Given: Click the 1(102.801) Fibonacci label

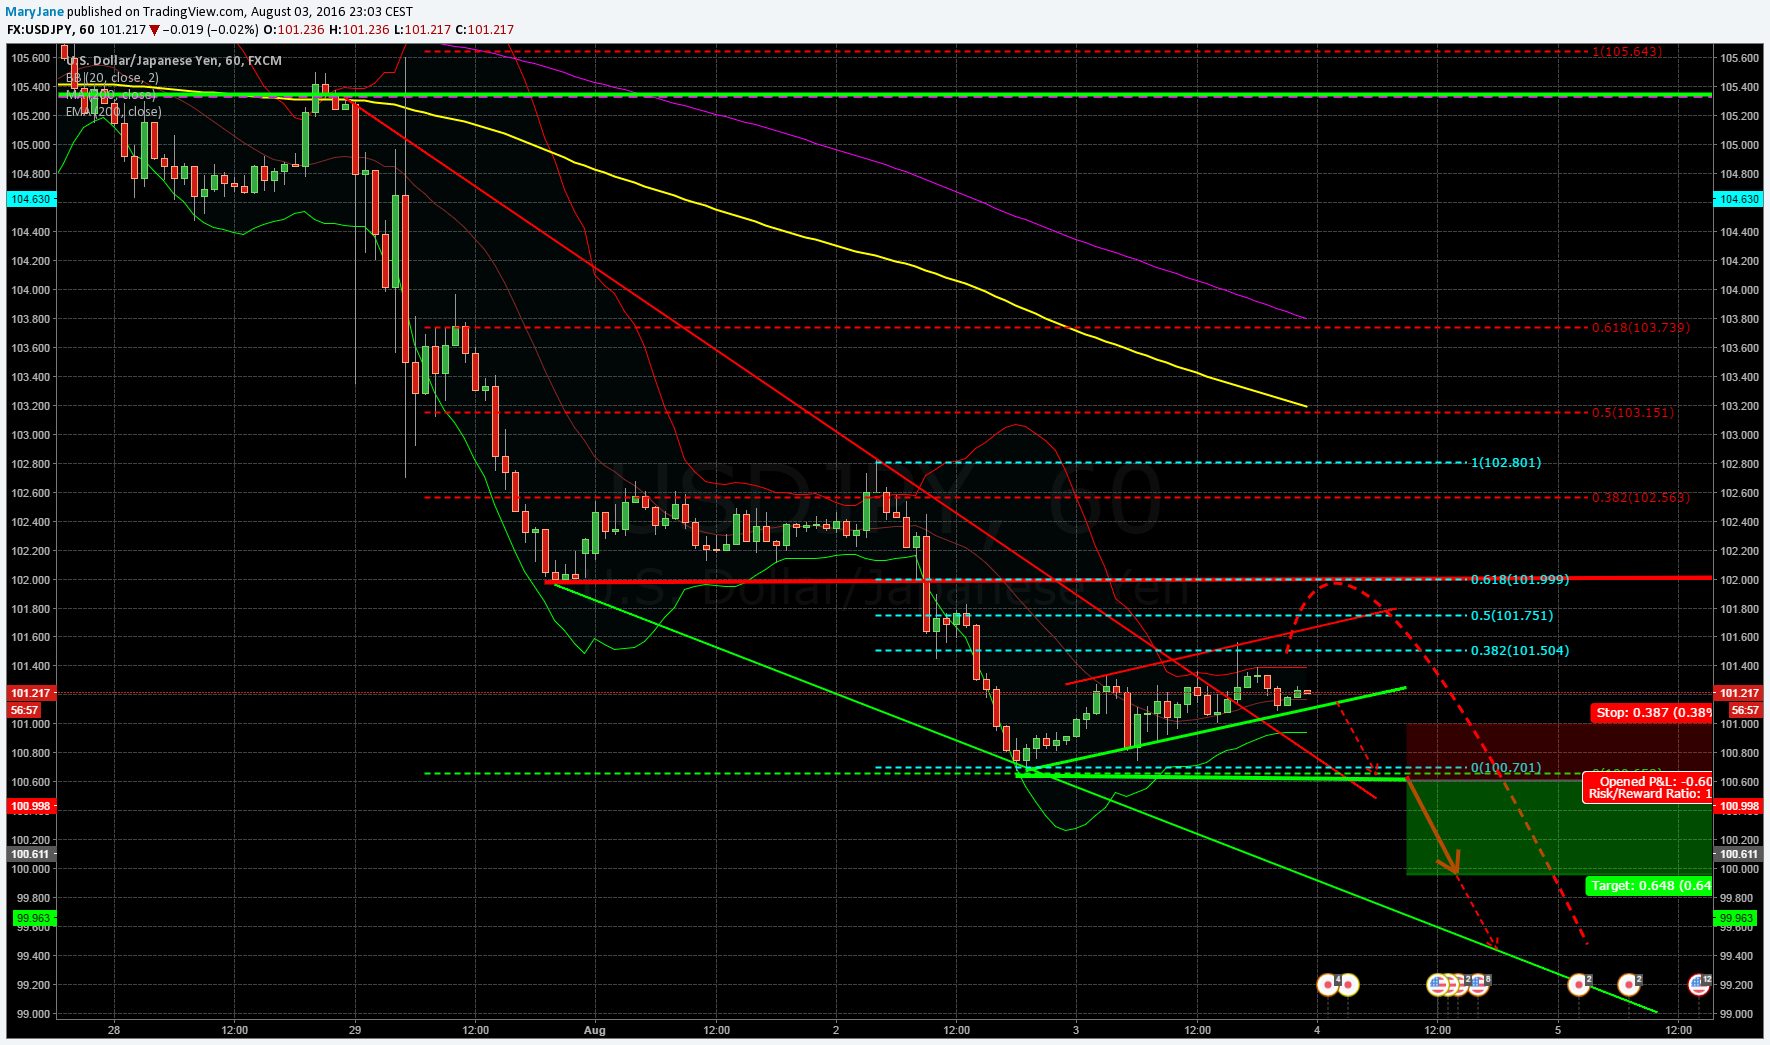Looking at the screenshot, I should (1505, 463).
